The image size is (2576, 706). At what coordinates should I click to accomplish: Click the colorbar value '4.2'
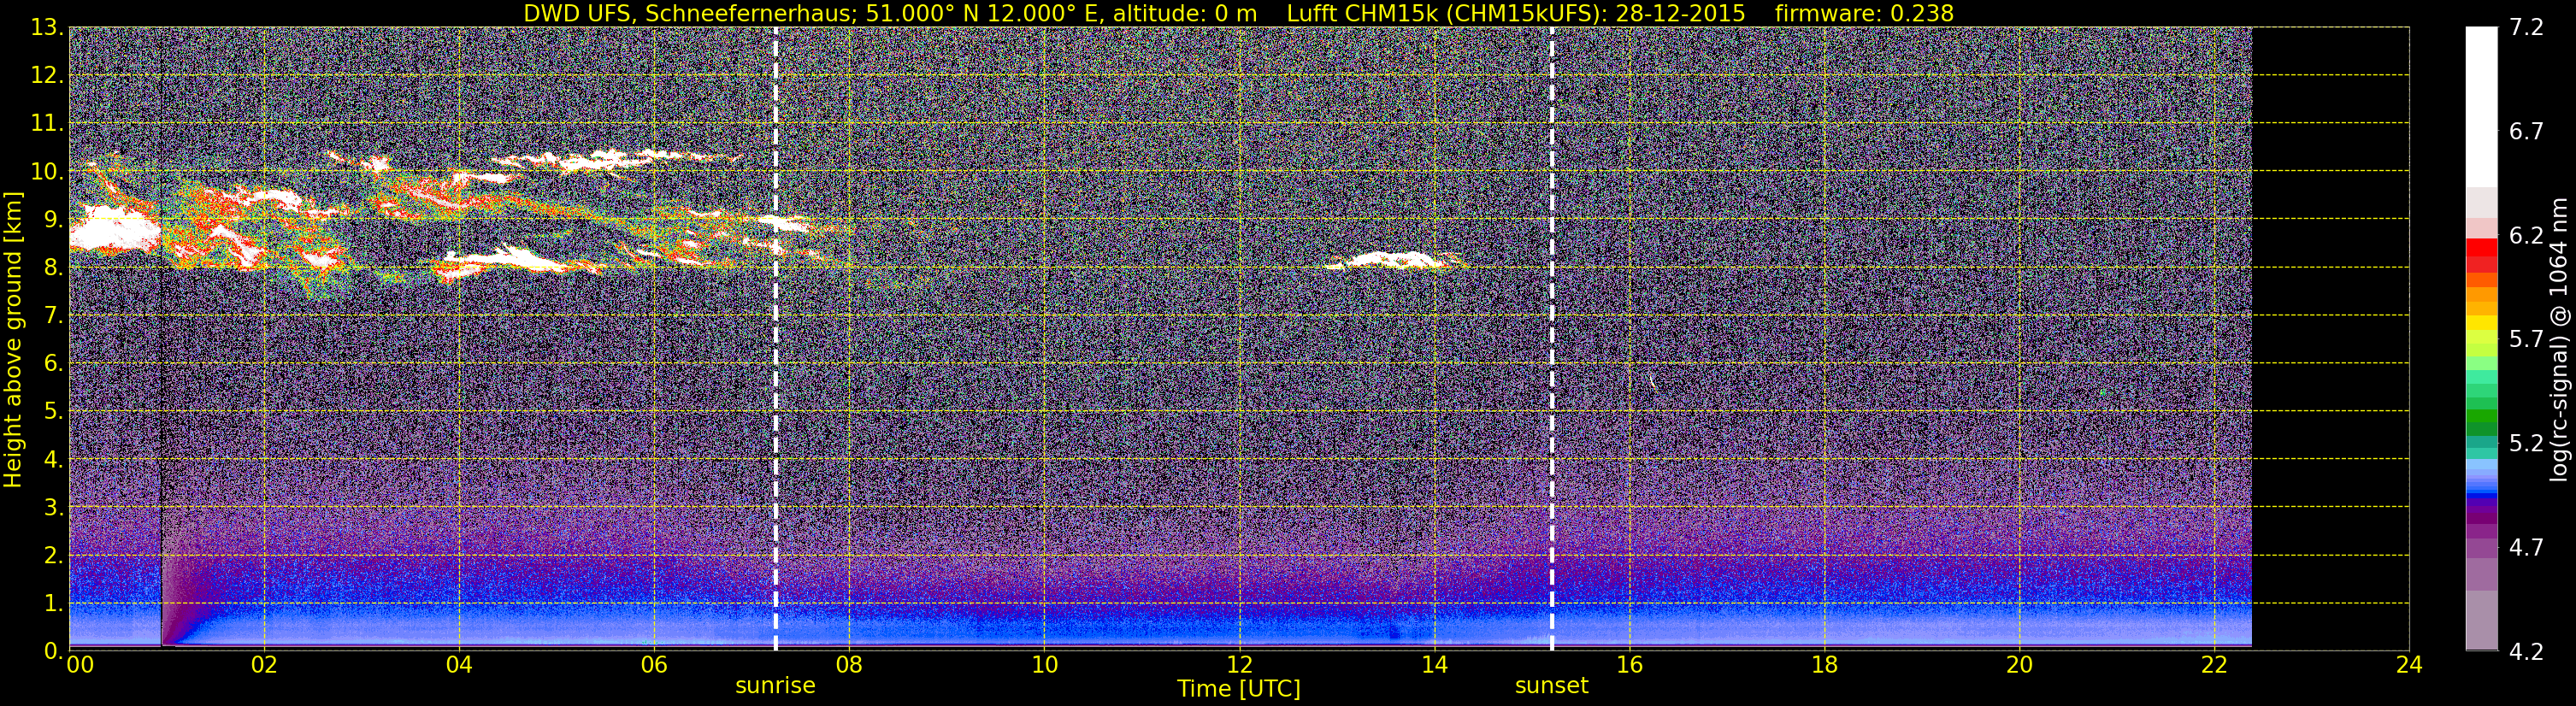tap(2526, 651)
